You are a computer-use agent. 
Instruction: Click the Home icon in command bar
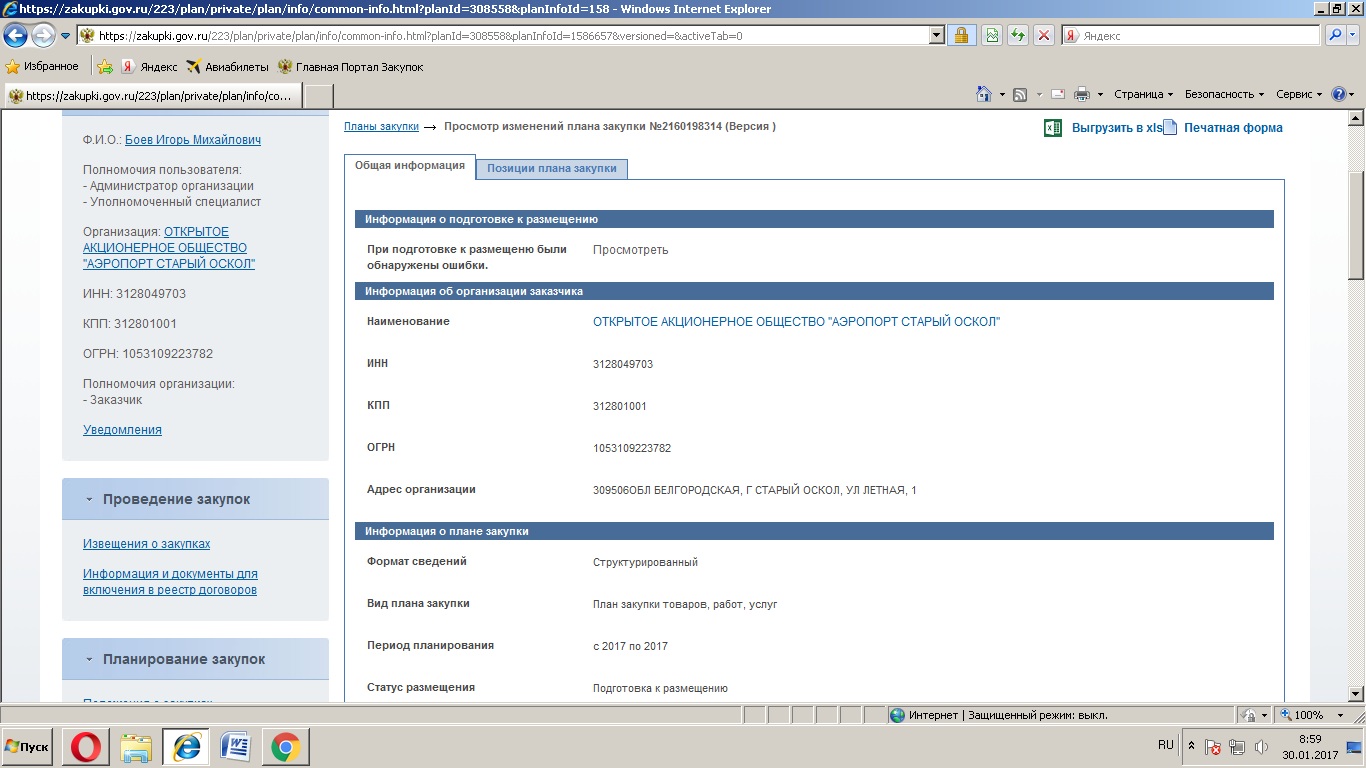click(x=984, y=94)
